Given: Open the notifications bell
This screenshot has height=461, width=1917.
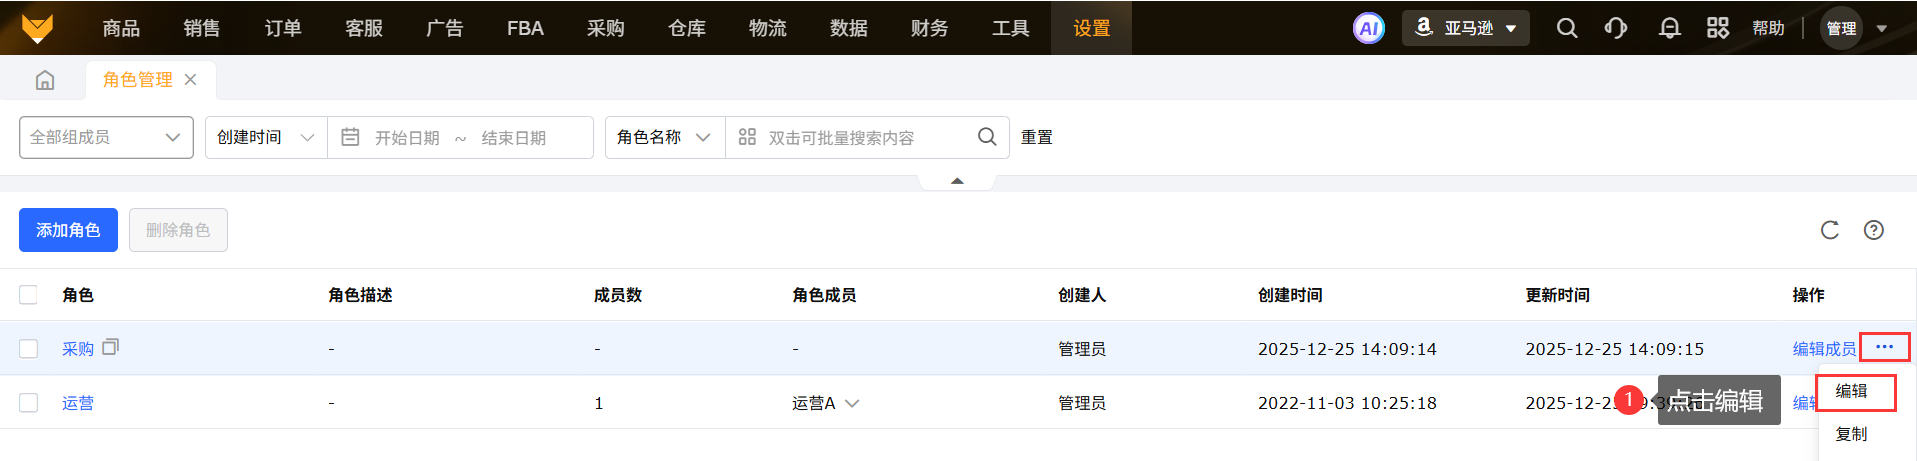Looking at the screenshot, I should pyautogui.click(x=1669, y=28).
